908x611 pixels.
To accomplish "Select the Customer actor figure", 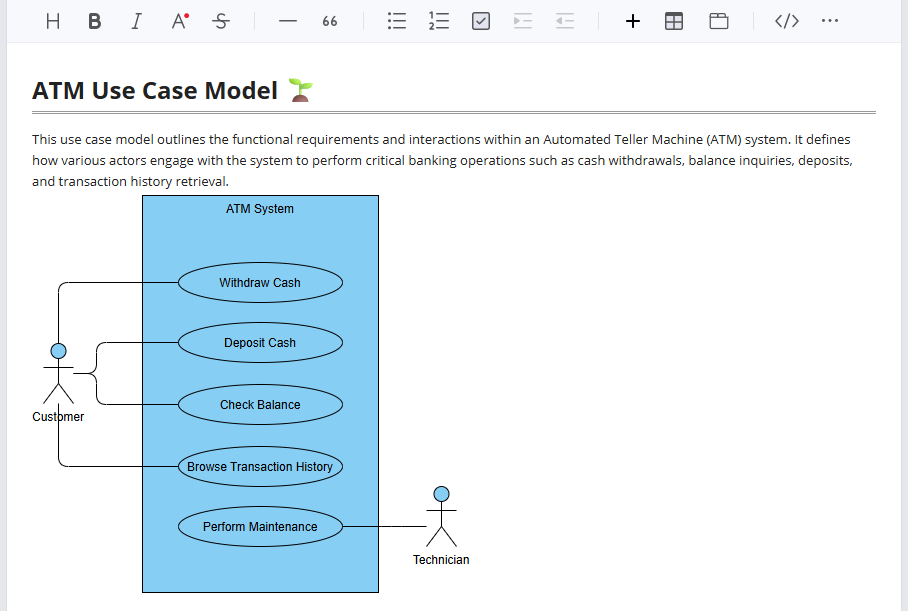I will [x=58, y=374].
